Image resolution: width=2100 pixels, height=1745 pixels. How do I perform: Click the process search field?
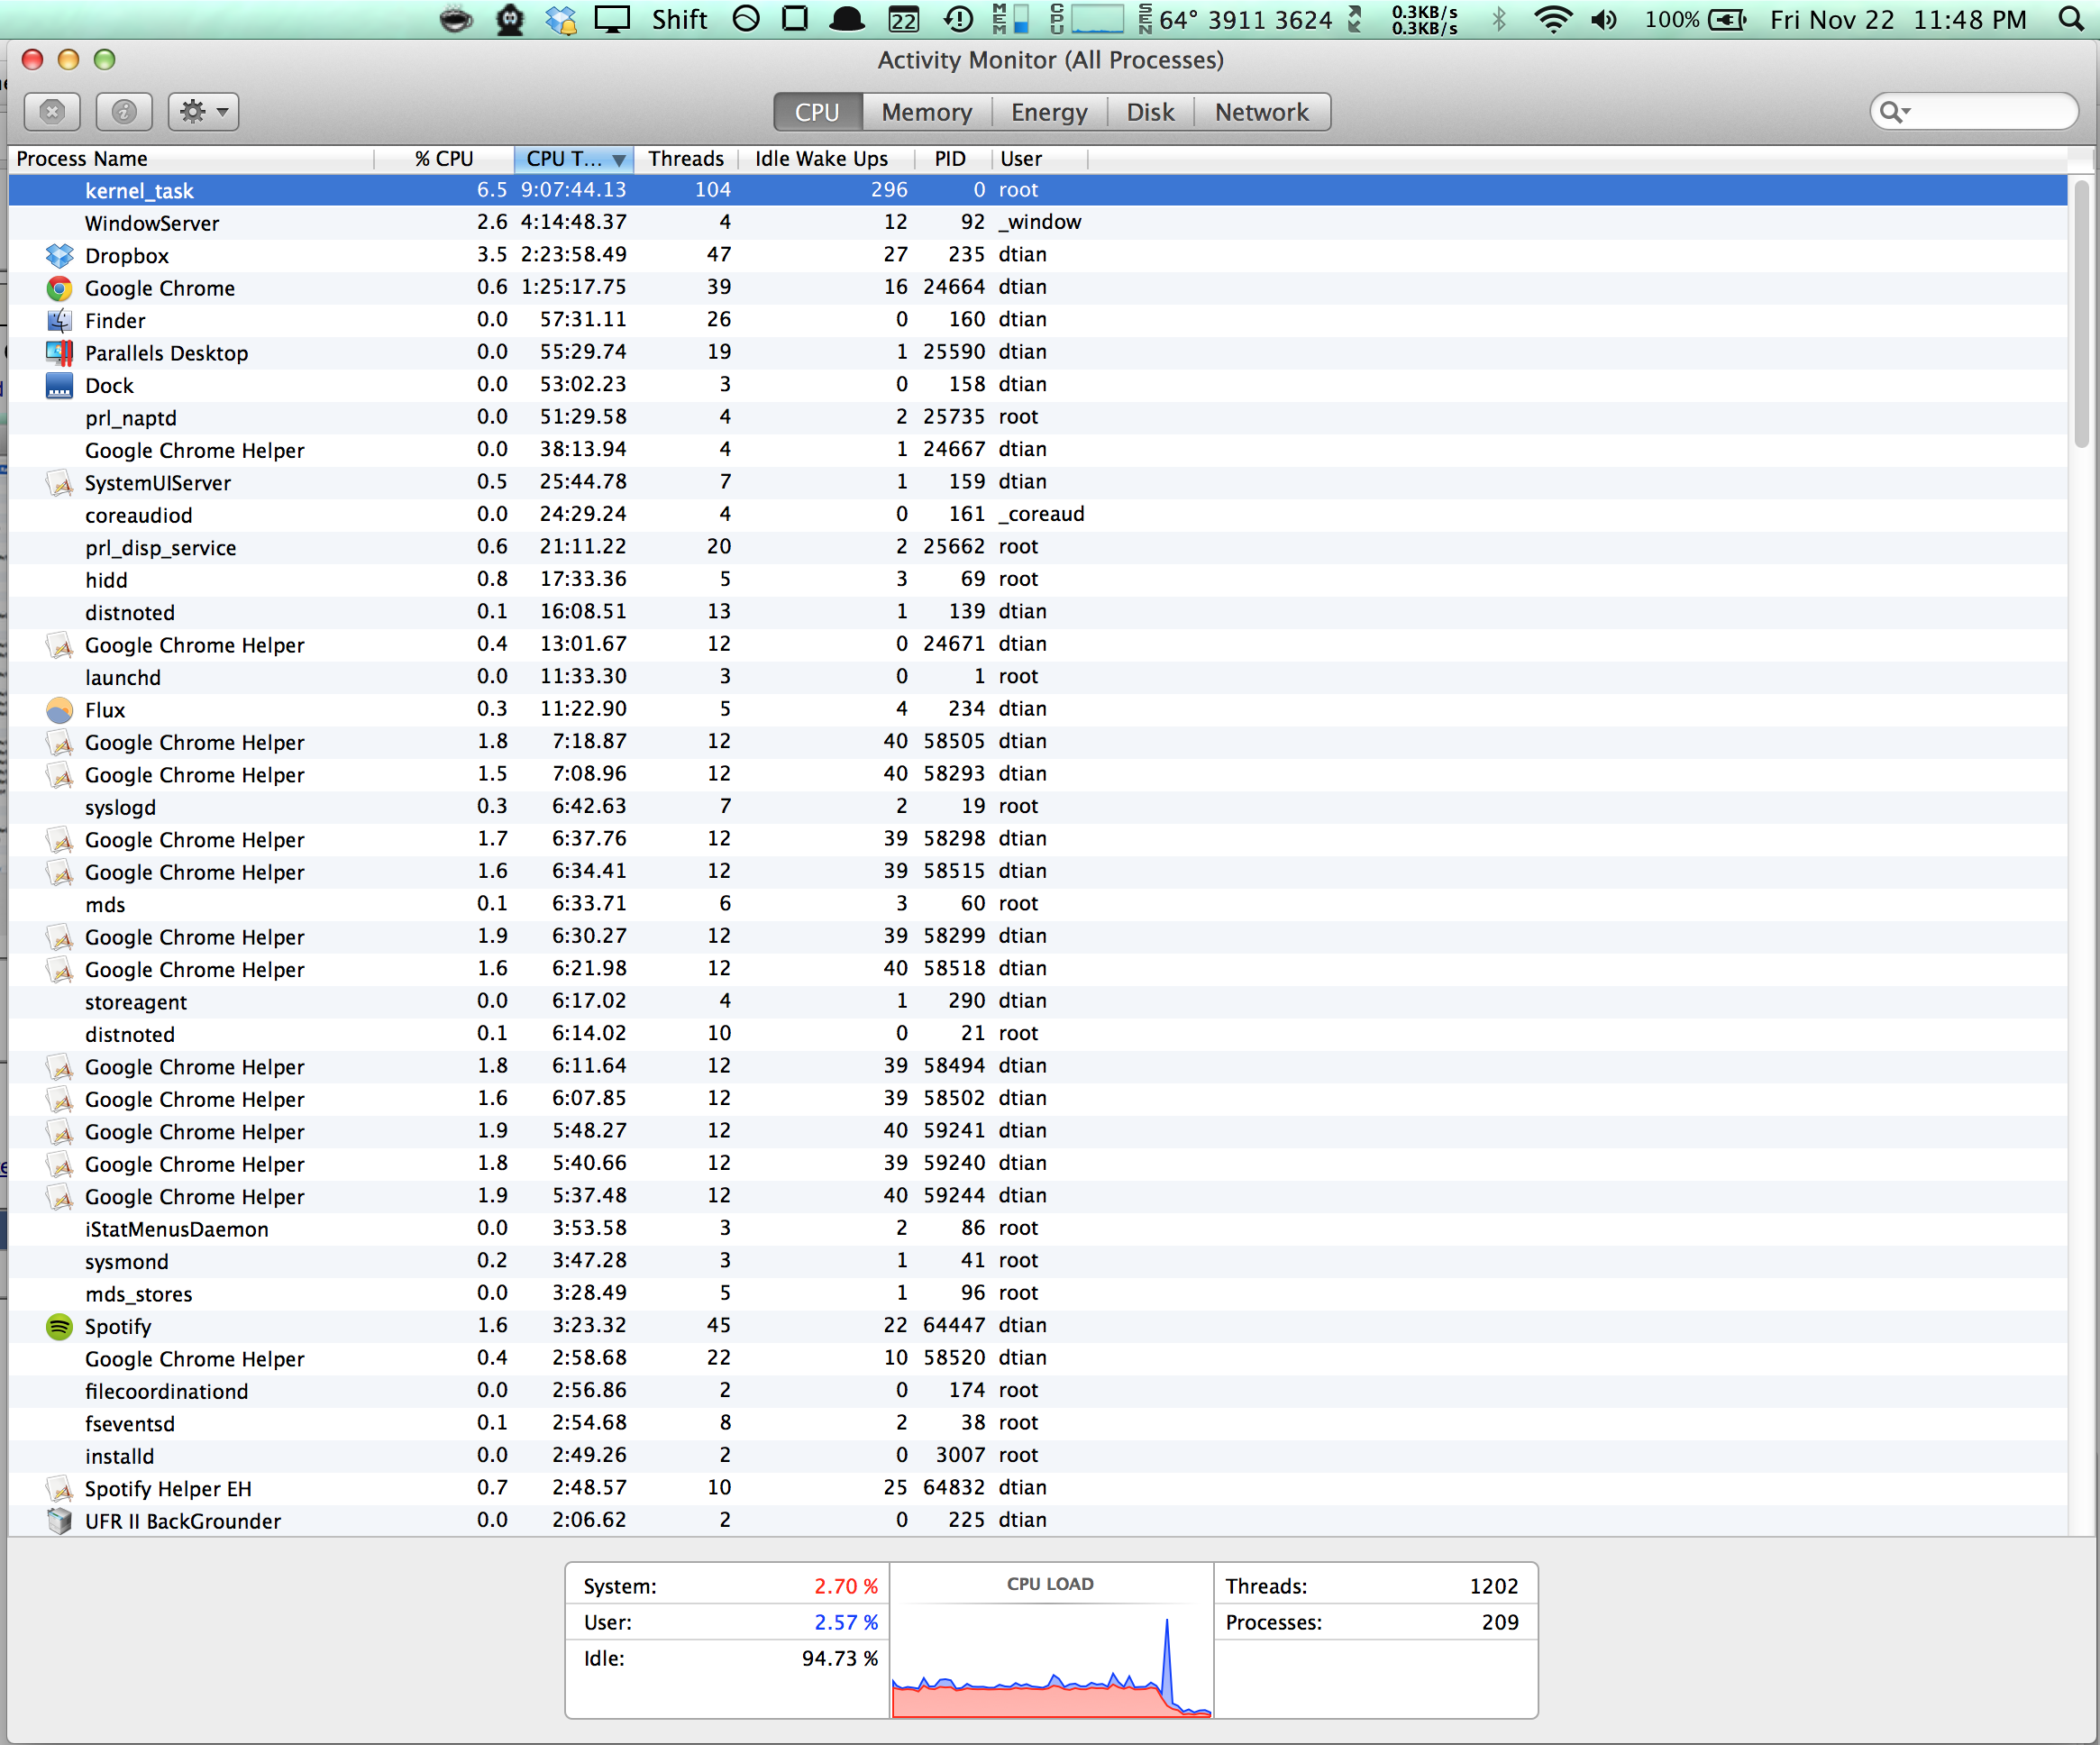[1990, 112]
